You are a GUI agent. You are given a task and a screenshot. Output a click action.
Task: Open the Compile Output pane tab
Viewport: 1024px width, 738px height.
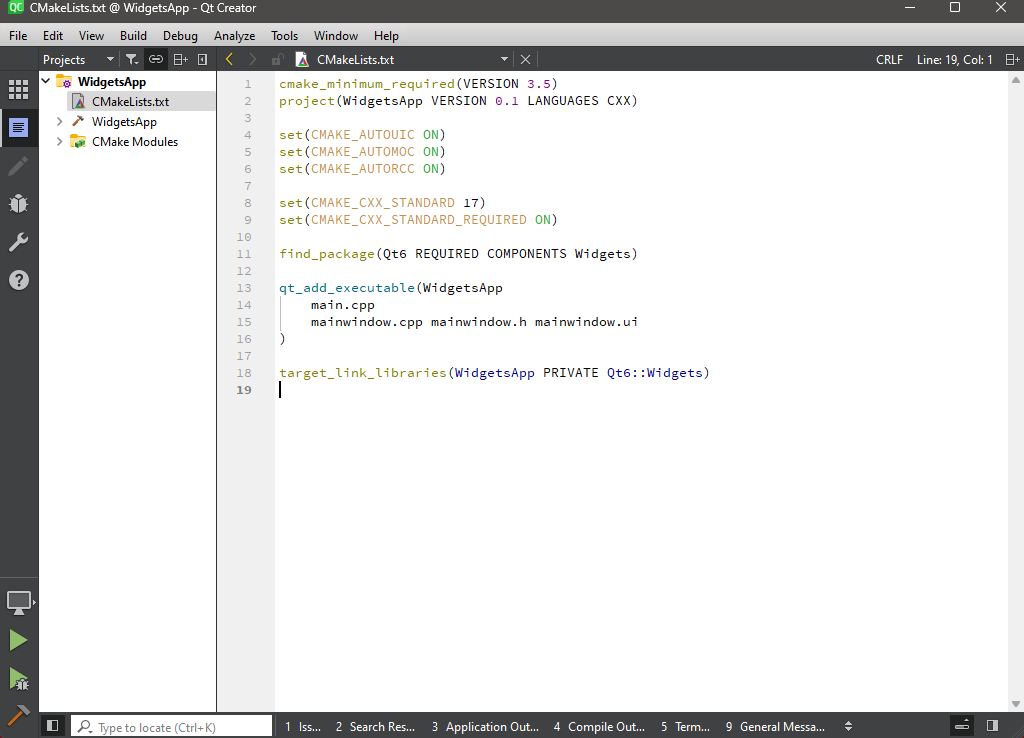(599, 727)
